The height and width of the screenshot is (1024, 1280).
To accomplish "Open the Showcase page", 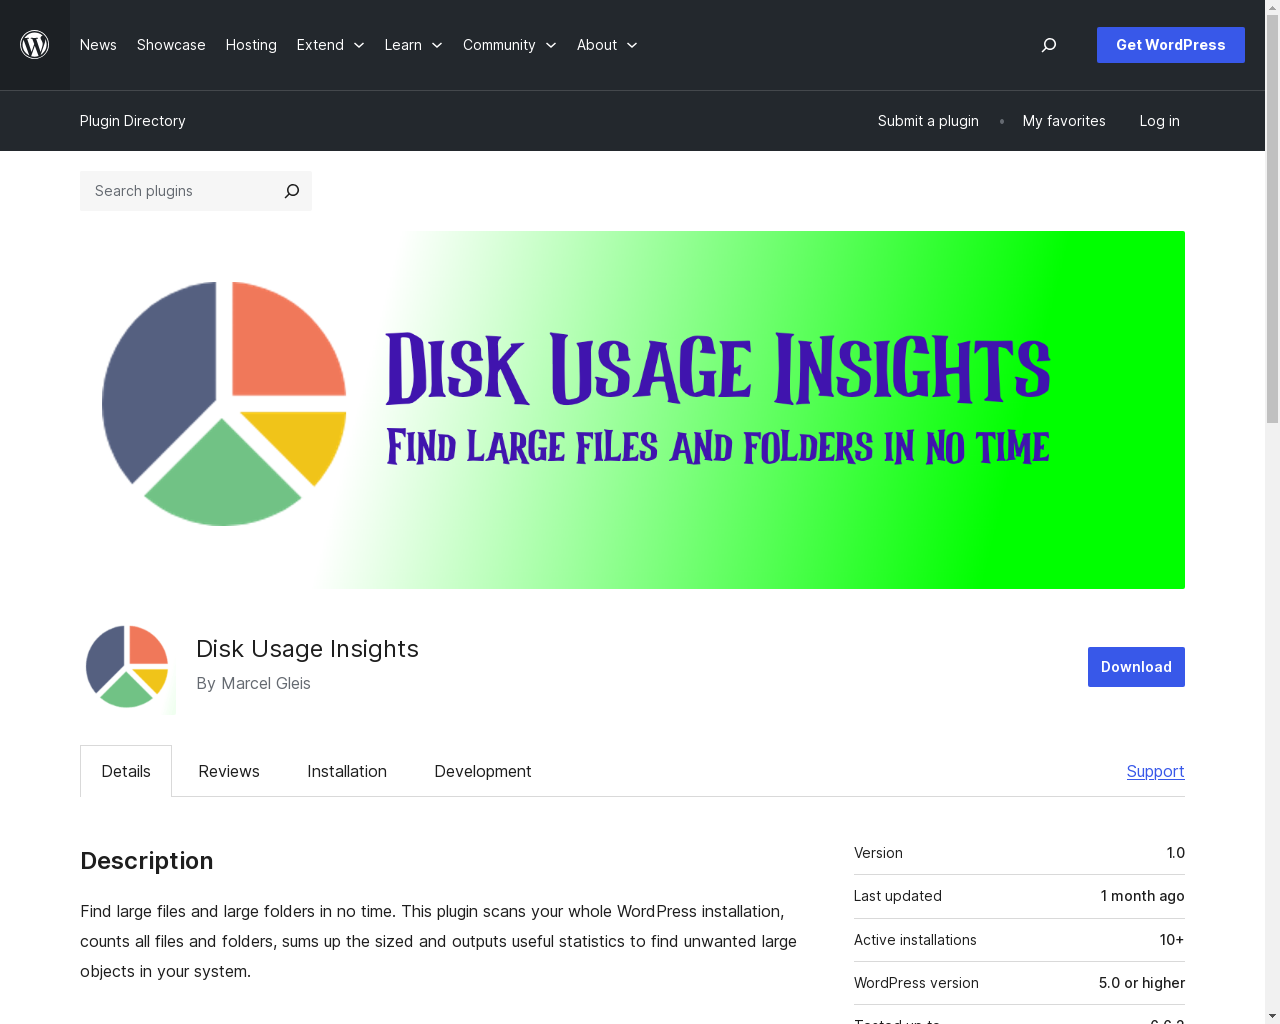I will pyautogui.click(x=171, y=45).
